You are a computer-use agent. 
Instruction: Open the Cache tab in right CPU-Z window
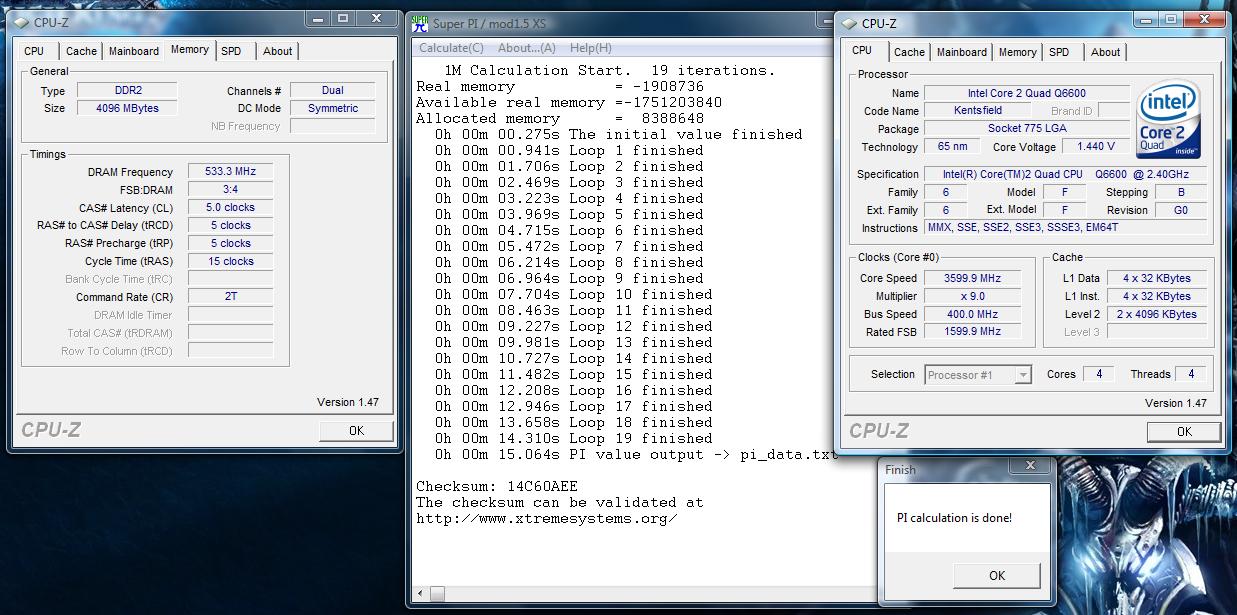pyautogui.click(x=909, y=52)
